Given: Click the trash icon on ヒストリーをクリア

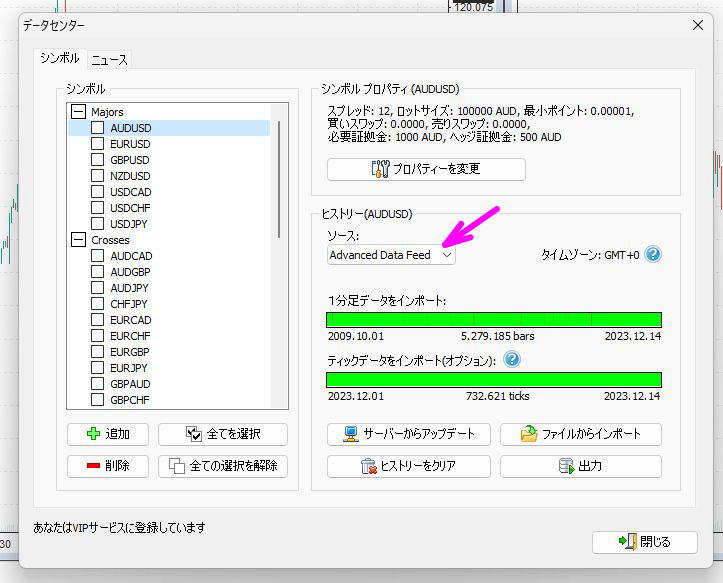Looking at the screenshot, I should point(368,466).
